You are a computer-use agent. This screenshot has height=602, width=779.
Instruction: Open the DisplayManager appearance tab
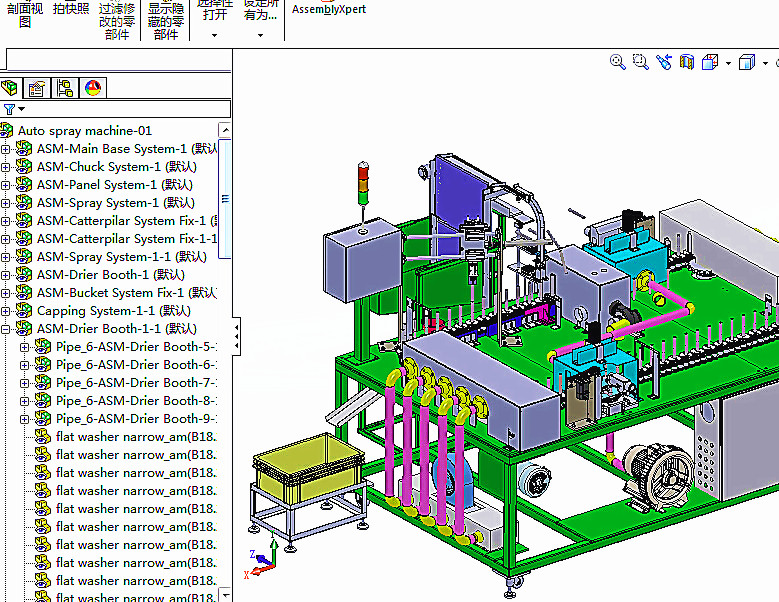click(93, 88)
